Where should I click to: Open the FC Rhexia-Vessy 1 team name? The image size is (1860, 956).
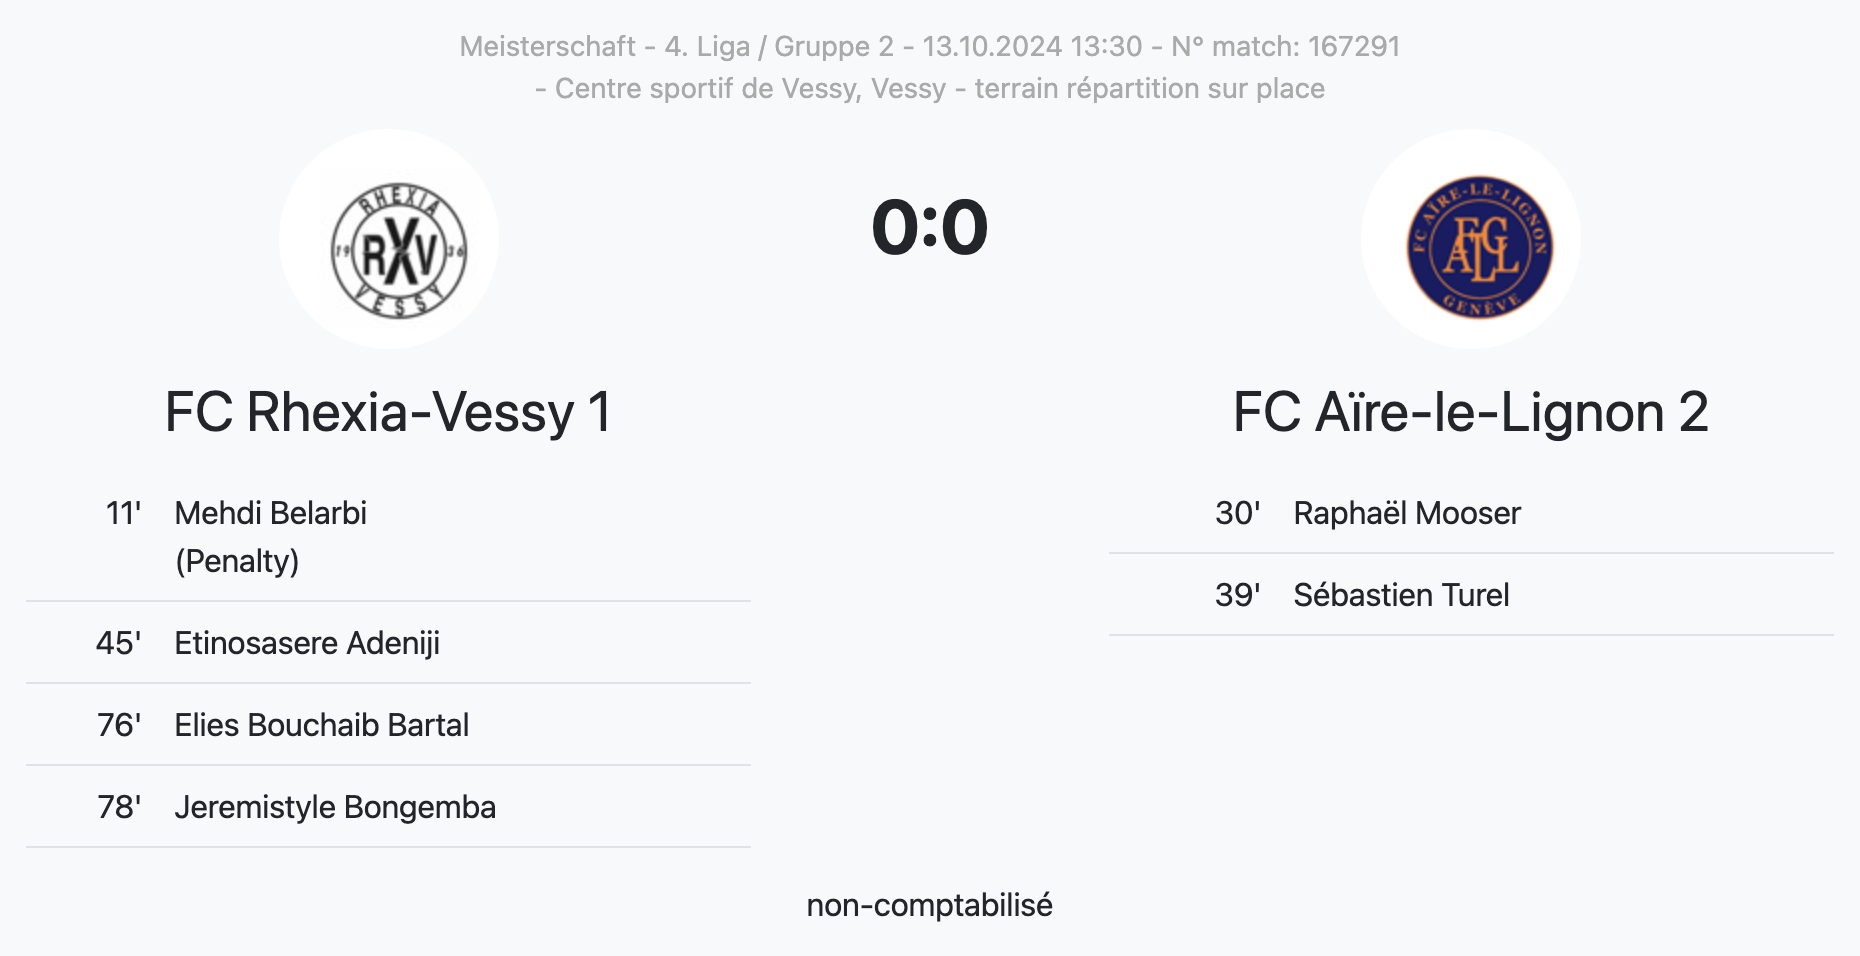(x=388, y=412)
